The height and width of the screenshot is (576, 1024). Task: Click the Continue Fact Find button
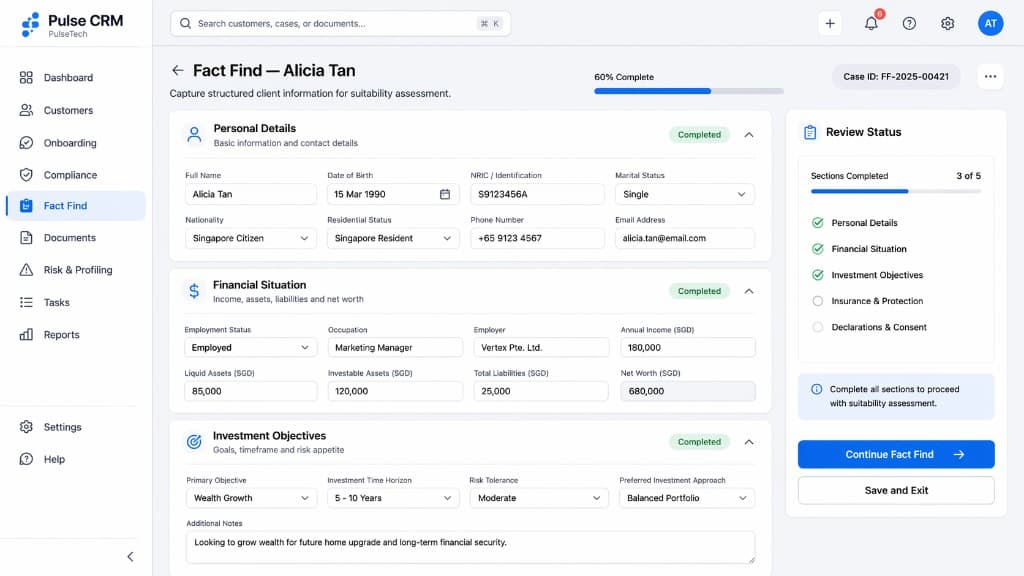point(895,454)
